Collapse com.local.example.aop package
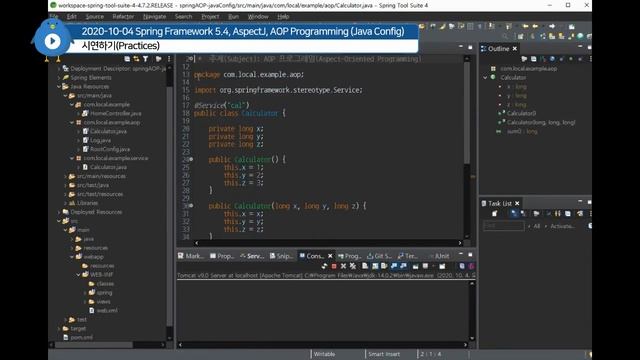The width and height of the screenshot is (640, 360). click(x=72, y=122)
